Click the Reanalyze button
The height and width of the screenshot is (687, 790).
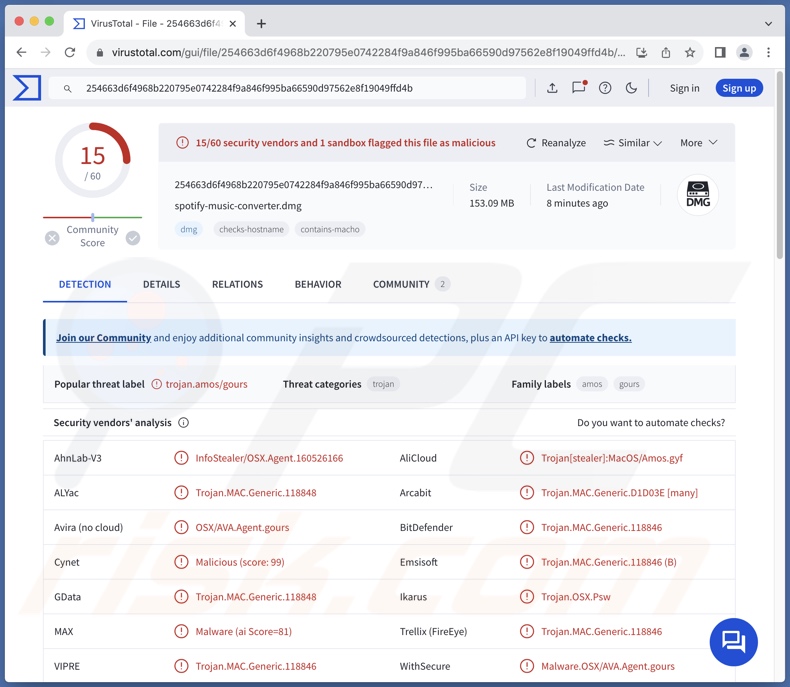556,143
